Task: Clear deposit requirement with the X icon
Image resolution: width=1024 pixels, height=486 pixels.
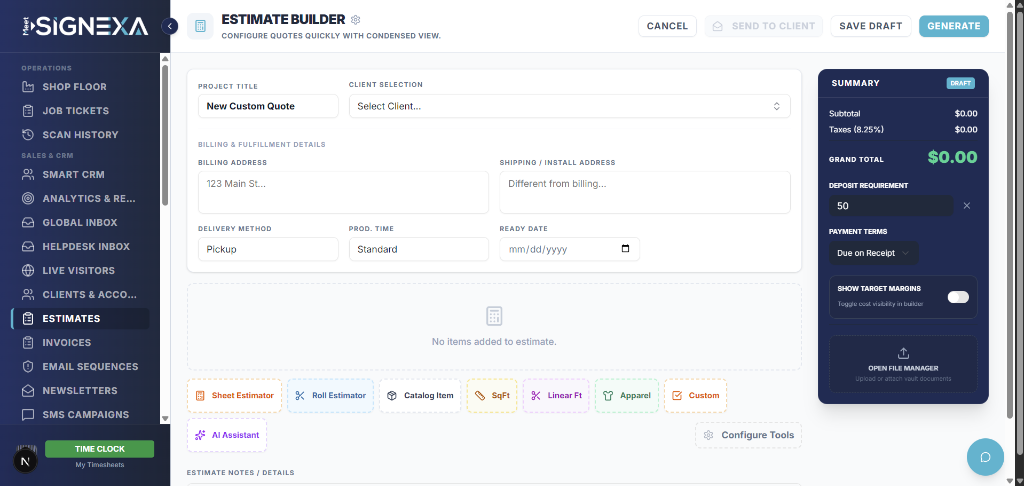Action: pyautogui.click(x=966, y=206)
